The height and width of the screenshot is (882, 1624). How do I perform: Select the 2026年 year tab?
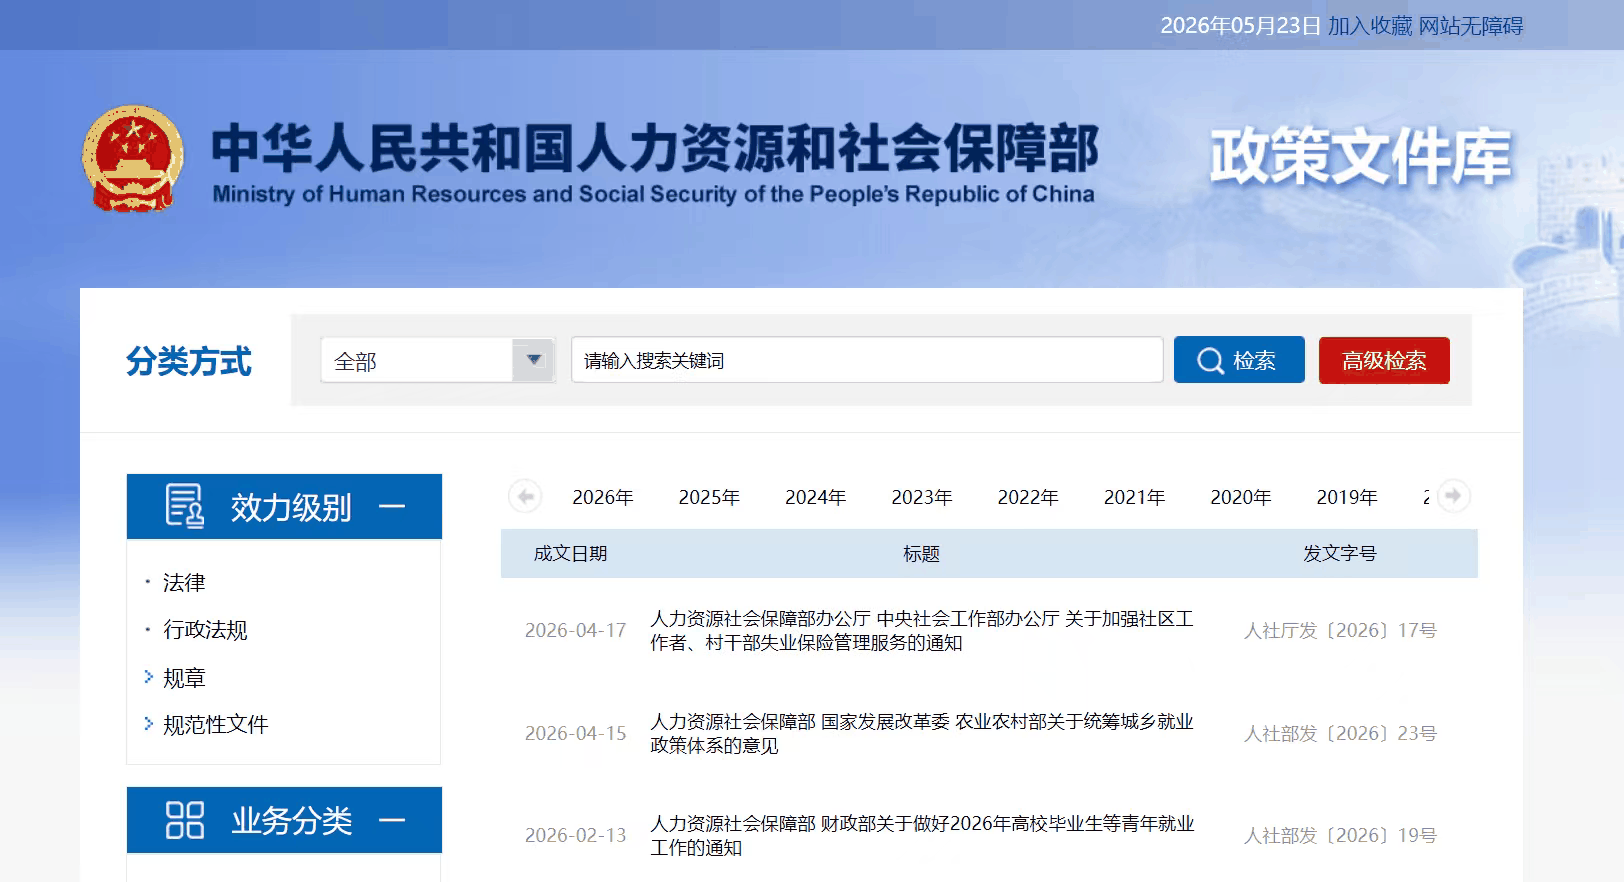[603, 497]
